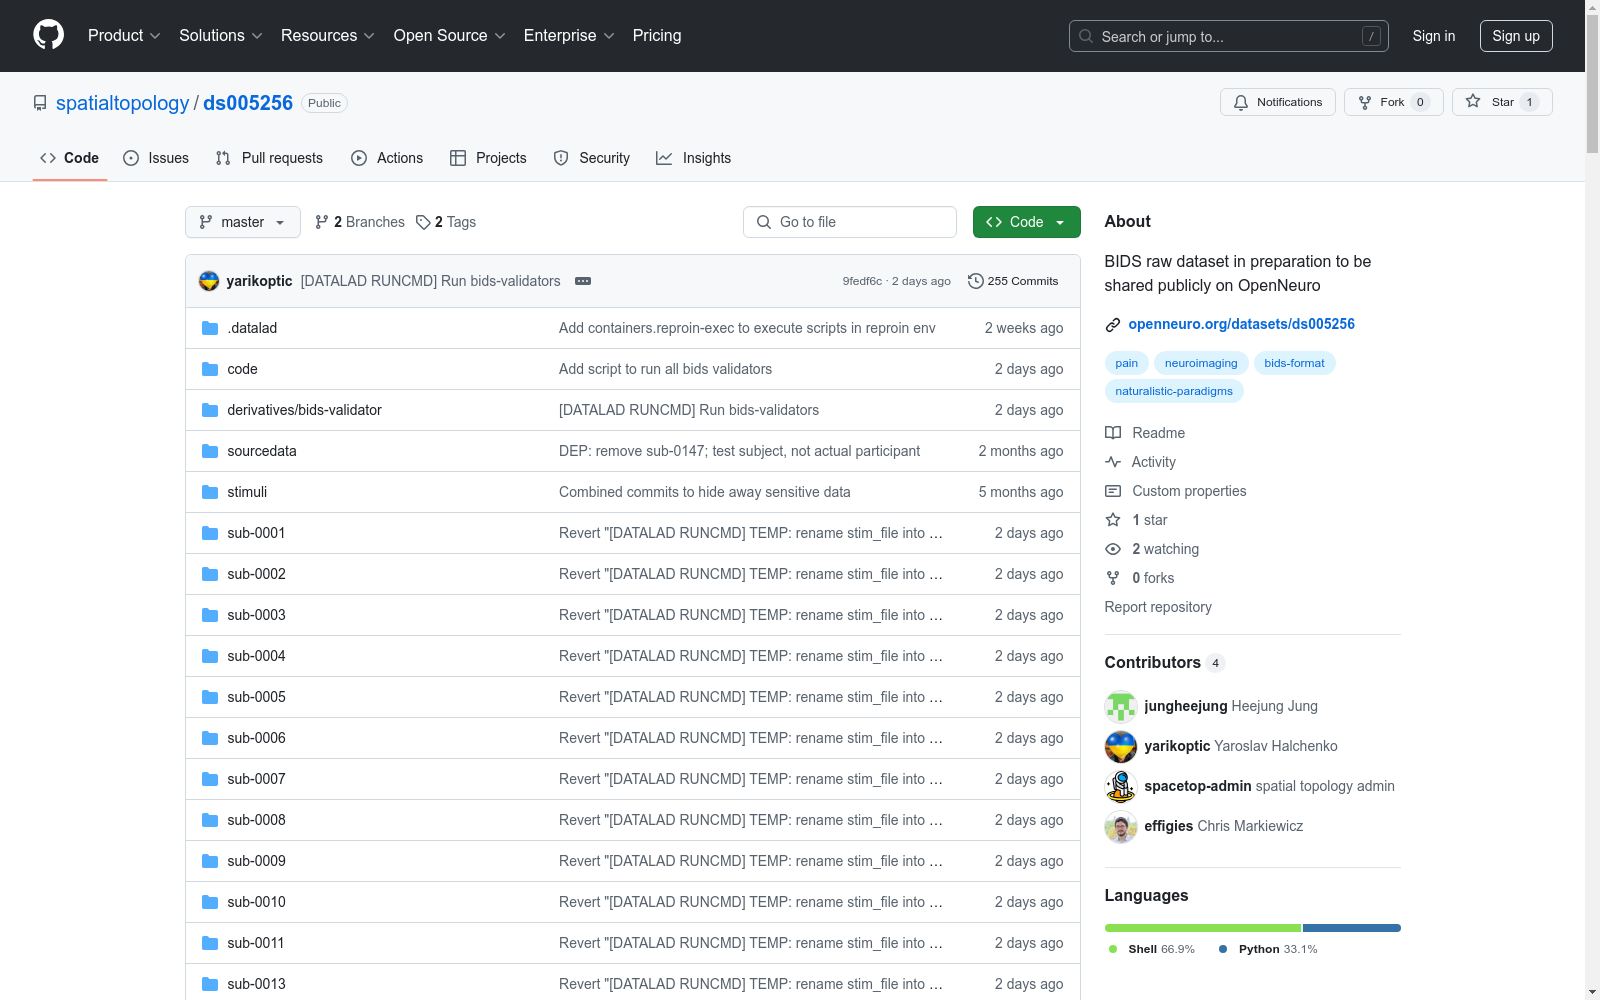Open commit 9fedf6c hash link
Screen dimensions: 1600x1000
tap(862, 281)
